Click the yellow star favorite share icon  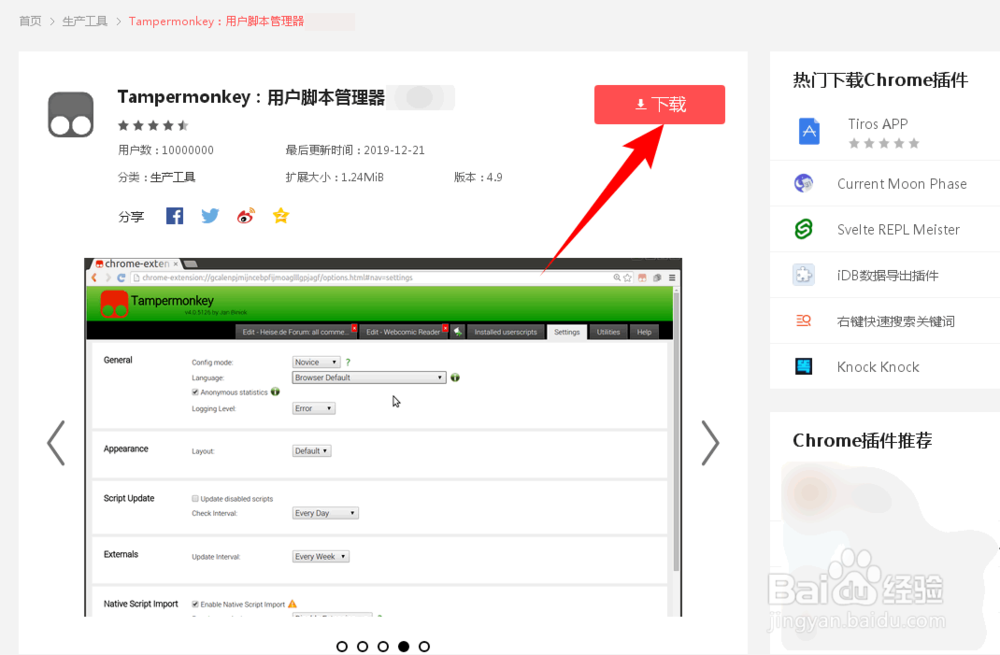281,216
